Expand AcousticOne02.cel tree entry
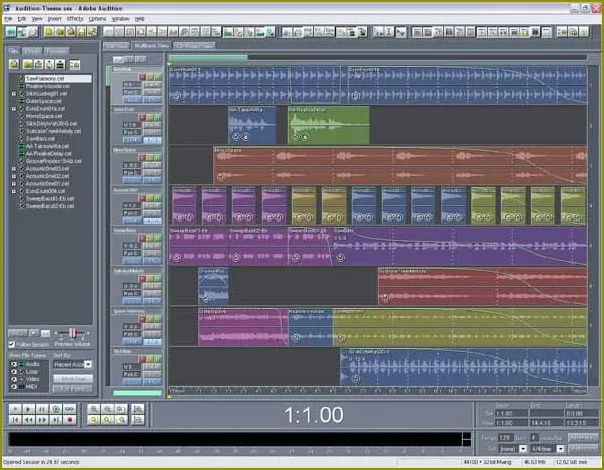This screenshot has width=604, height=470. 14,176
